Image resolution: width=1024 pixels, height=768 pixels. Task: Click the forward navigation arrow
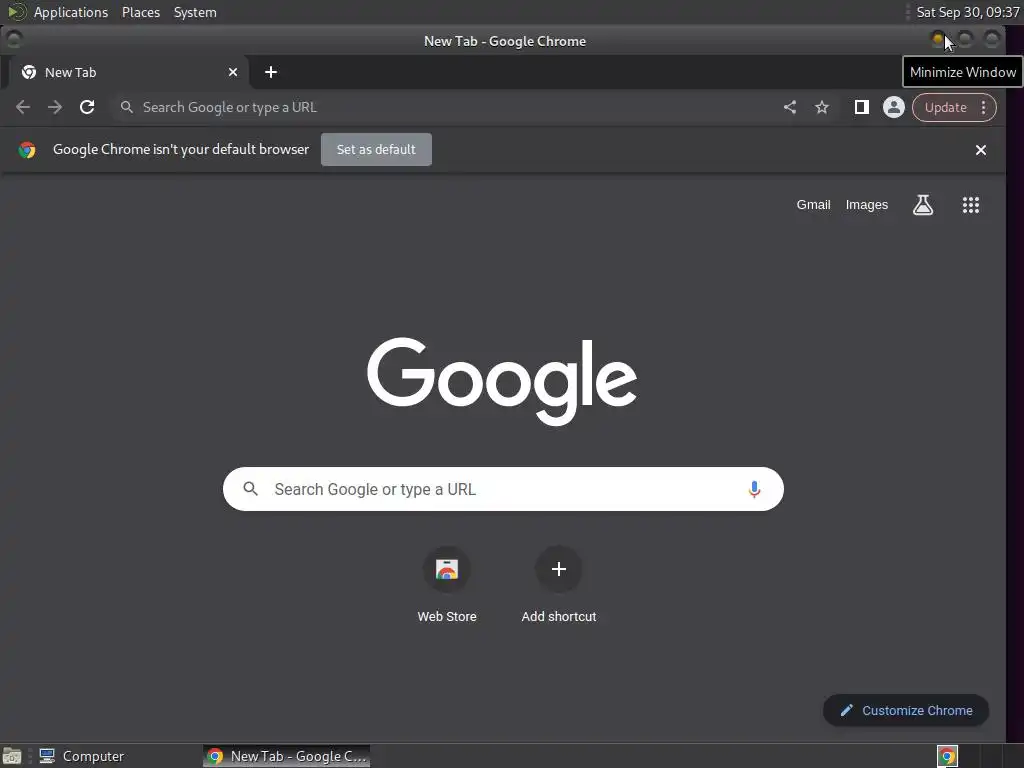(55, 107)
